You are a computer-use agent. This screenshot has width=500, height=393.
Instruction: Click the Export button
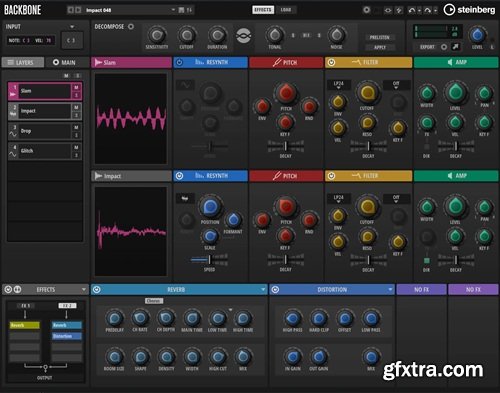coord(428,47)
